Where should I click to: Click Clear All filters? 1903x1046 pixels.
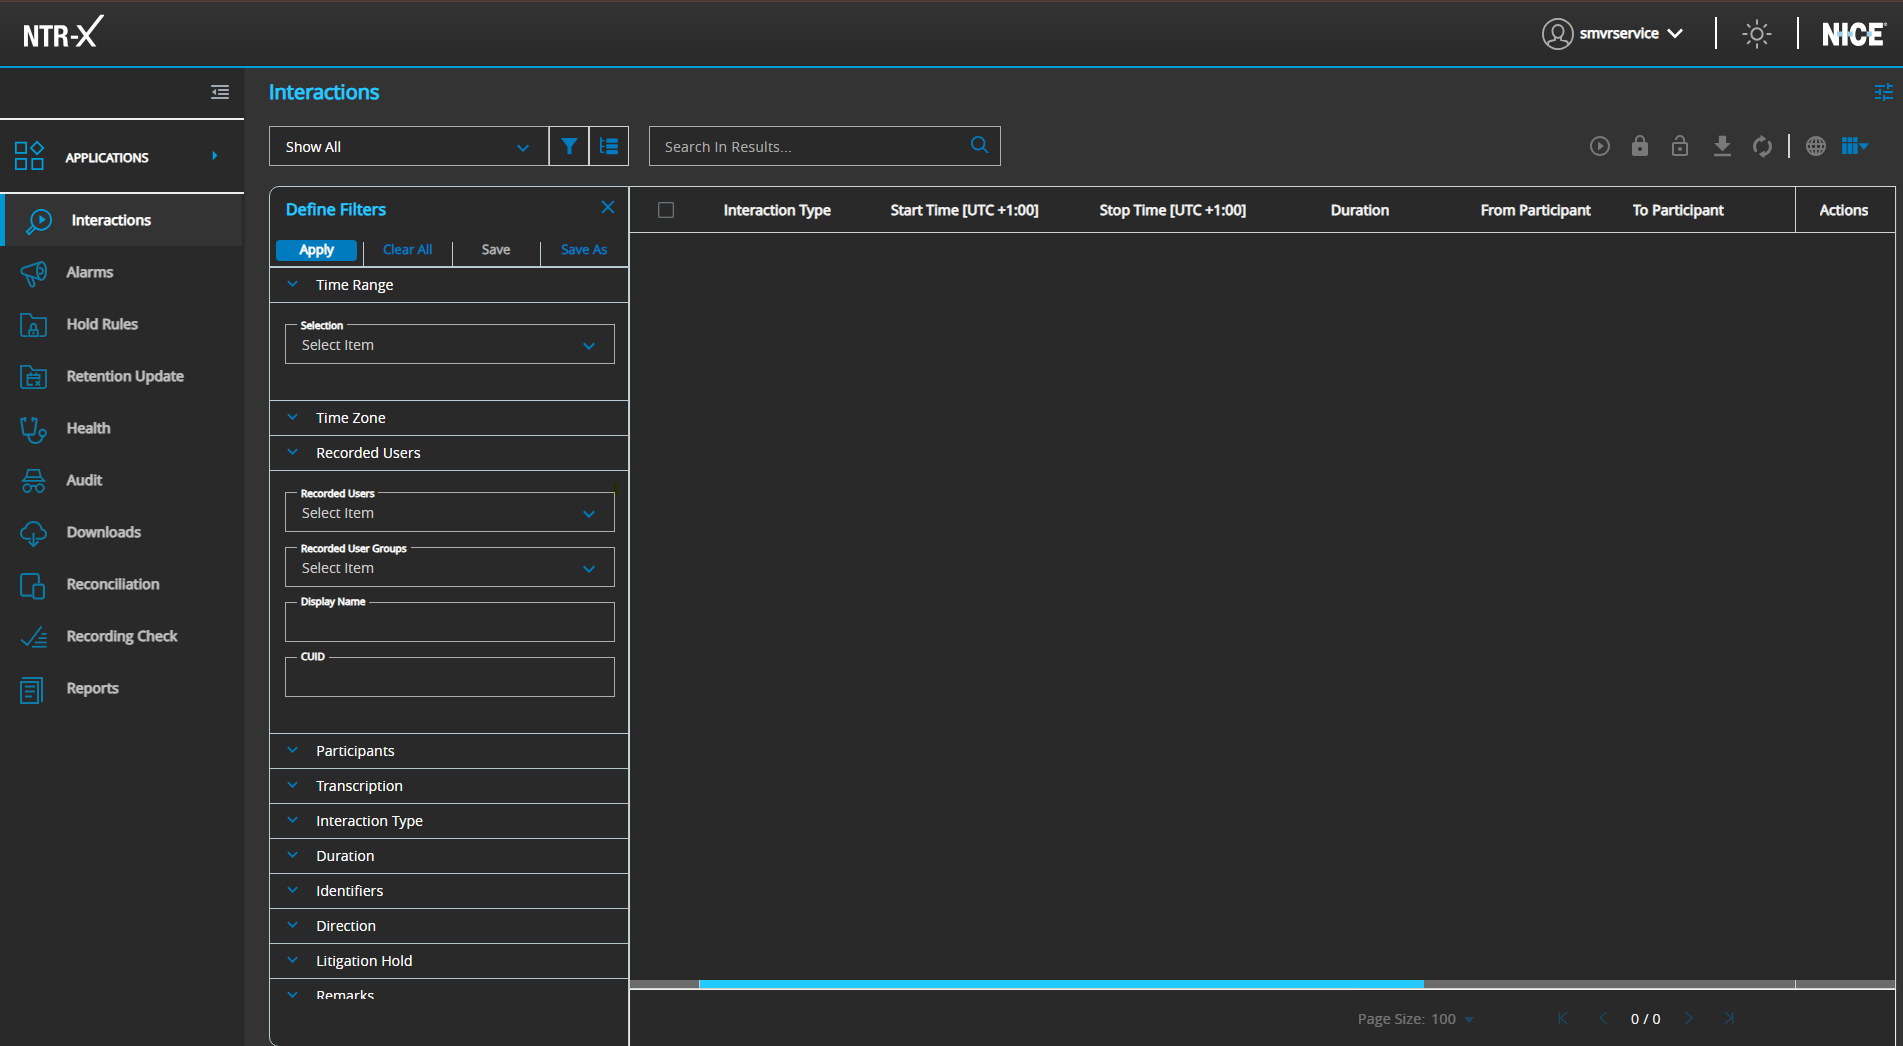407,250
